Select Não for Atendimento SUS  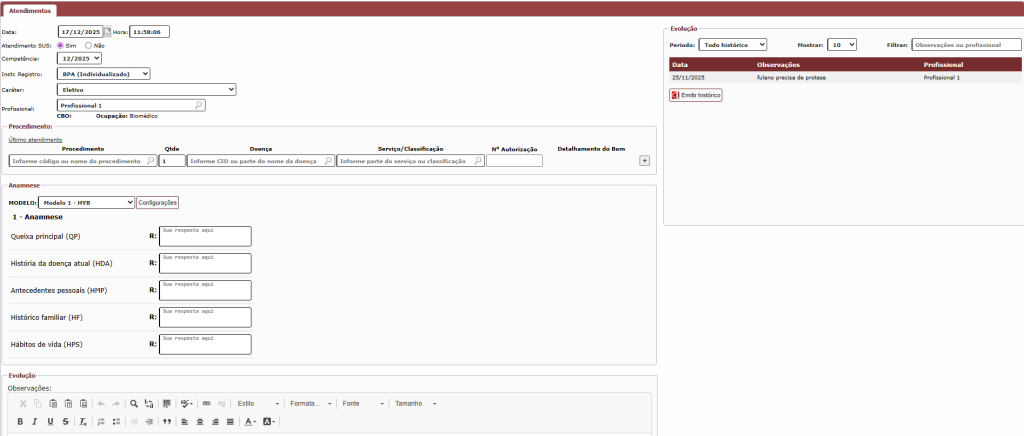tap(89, 45)
